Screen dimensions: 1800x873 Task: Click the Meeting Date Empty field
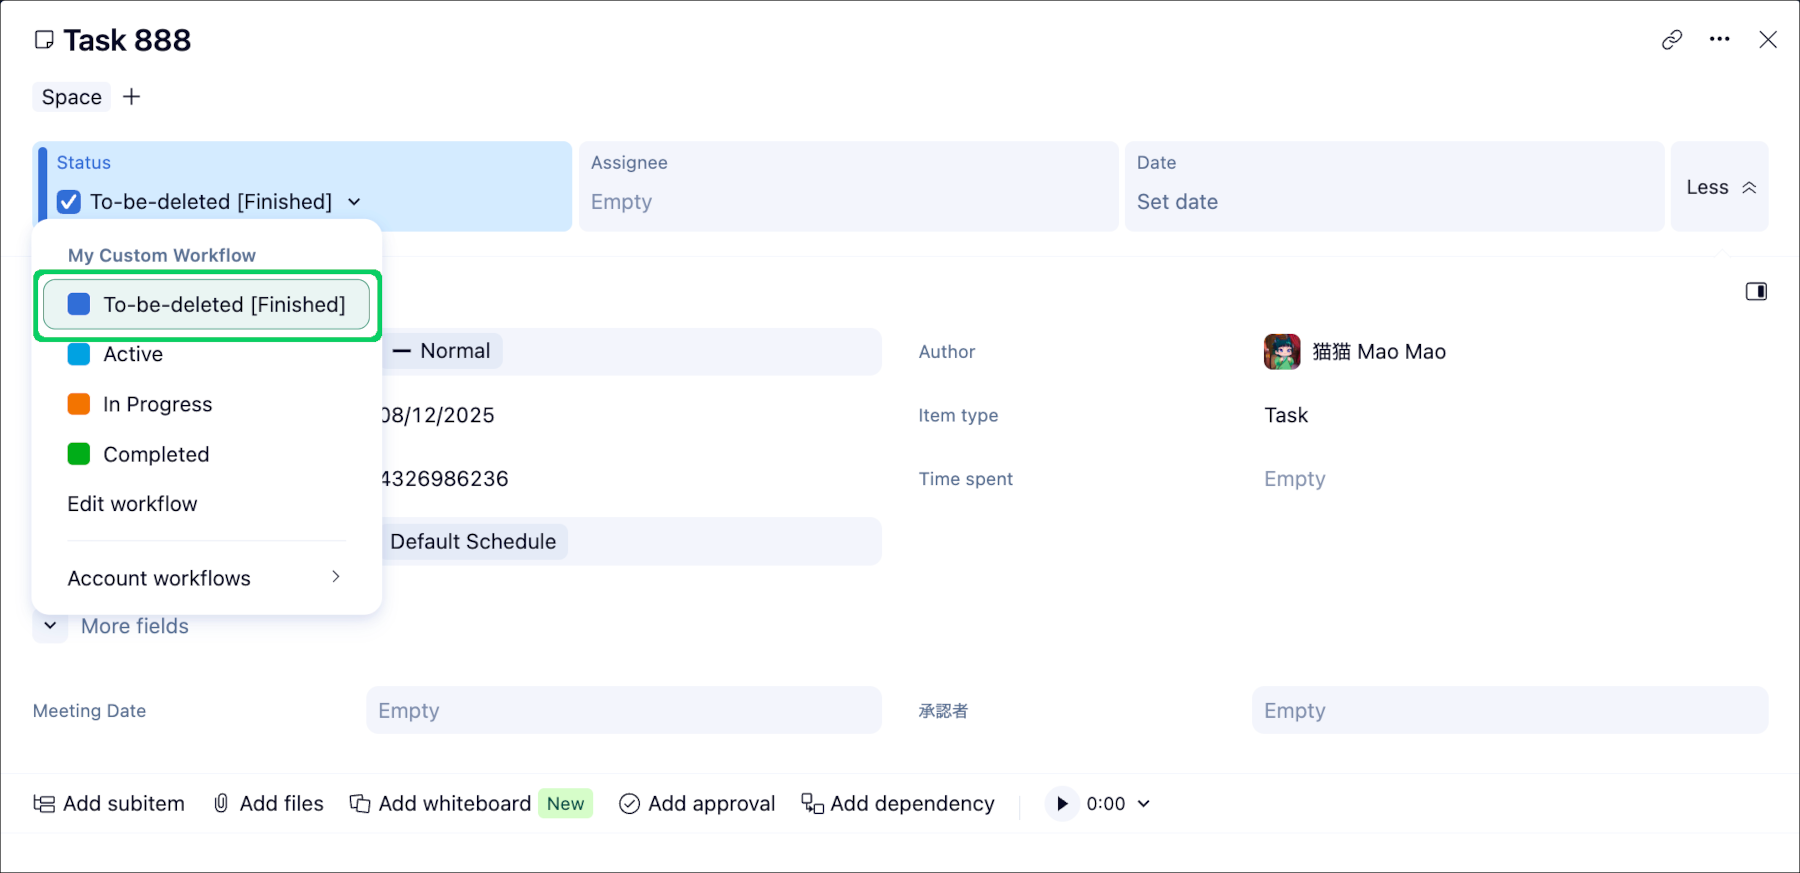click(x=624, y=710)
